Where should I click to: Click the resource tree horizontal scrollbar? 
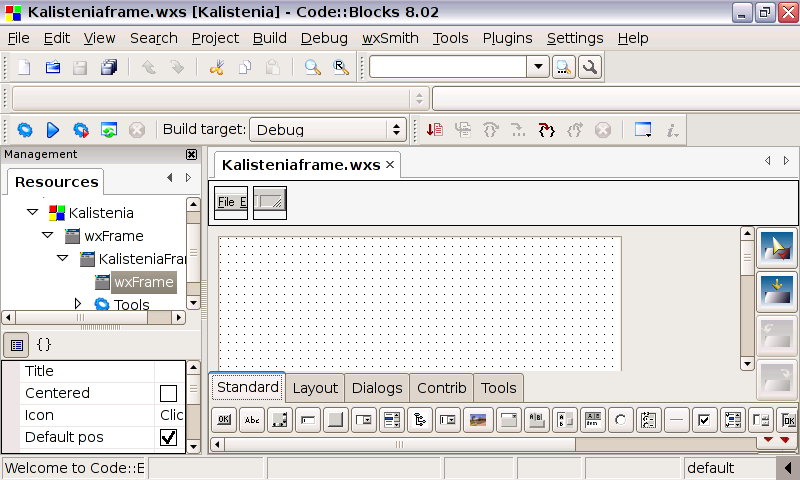click(93, 317)
